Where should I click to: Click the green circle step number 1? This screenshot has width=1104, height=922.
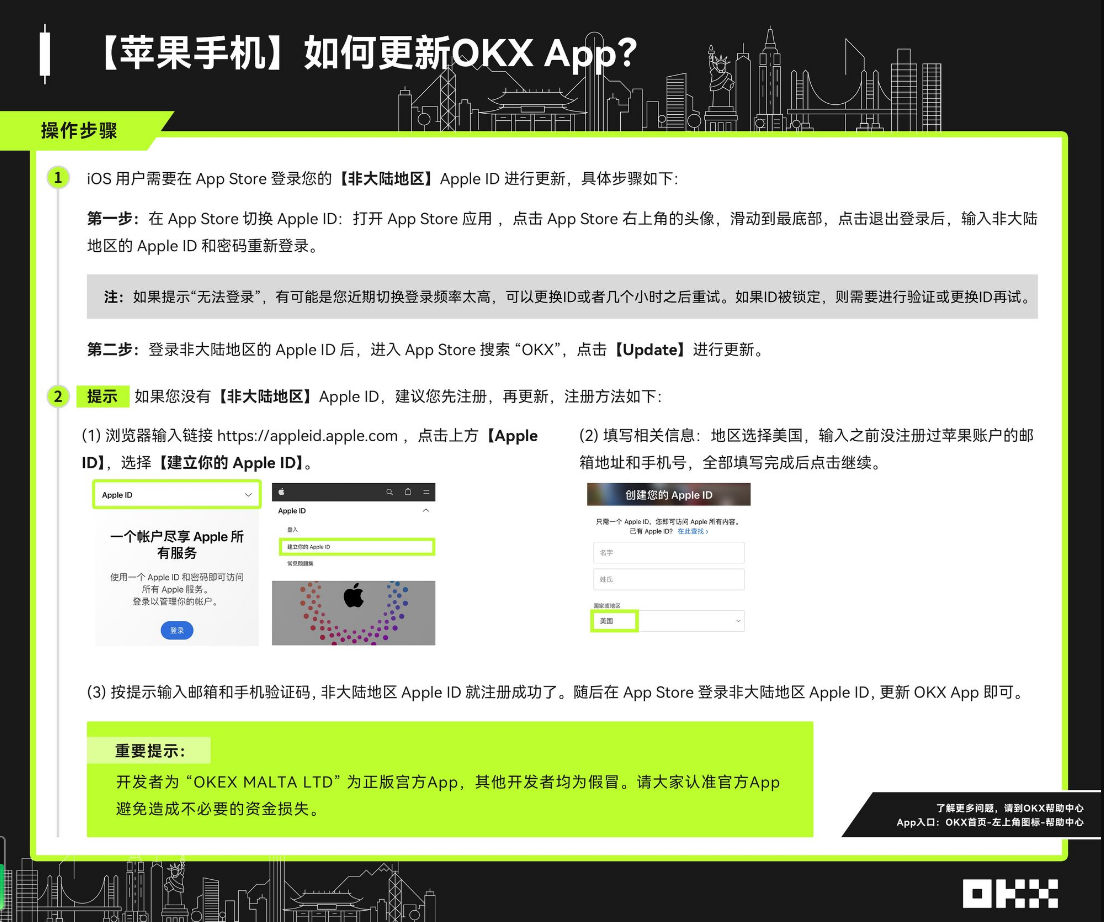(x=58, y=178)
